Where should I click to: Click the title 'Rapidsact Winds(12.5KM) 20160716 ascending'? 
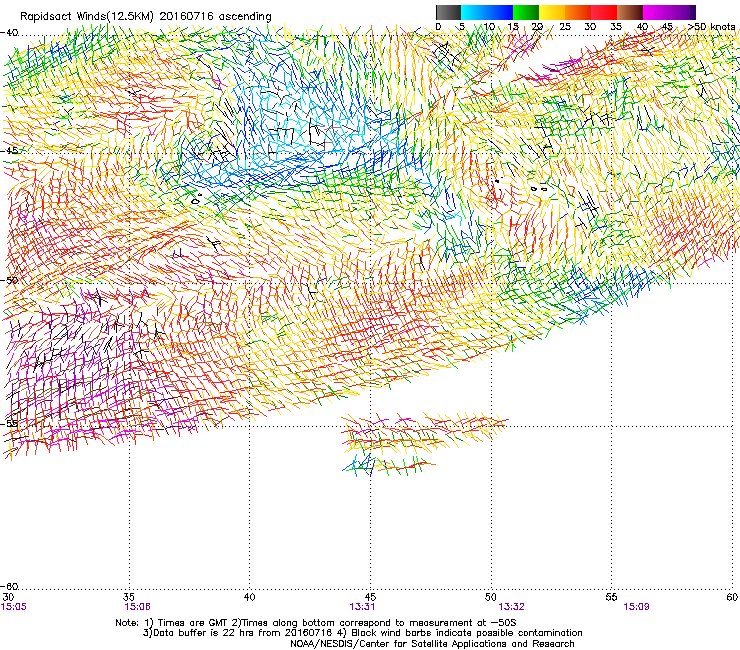(146, 17)
